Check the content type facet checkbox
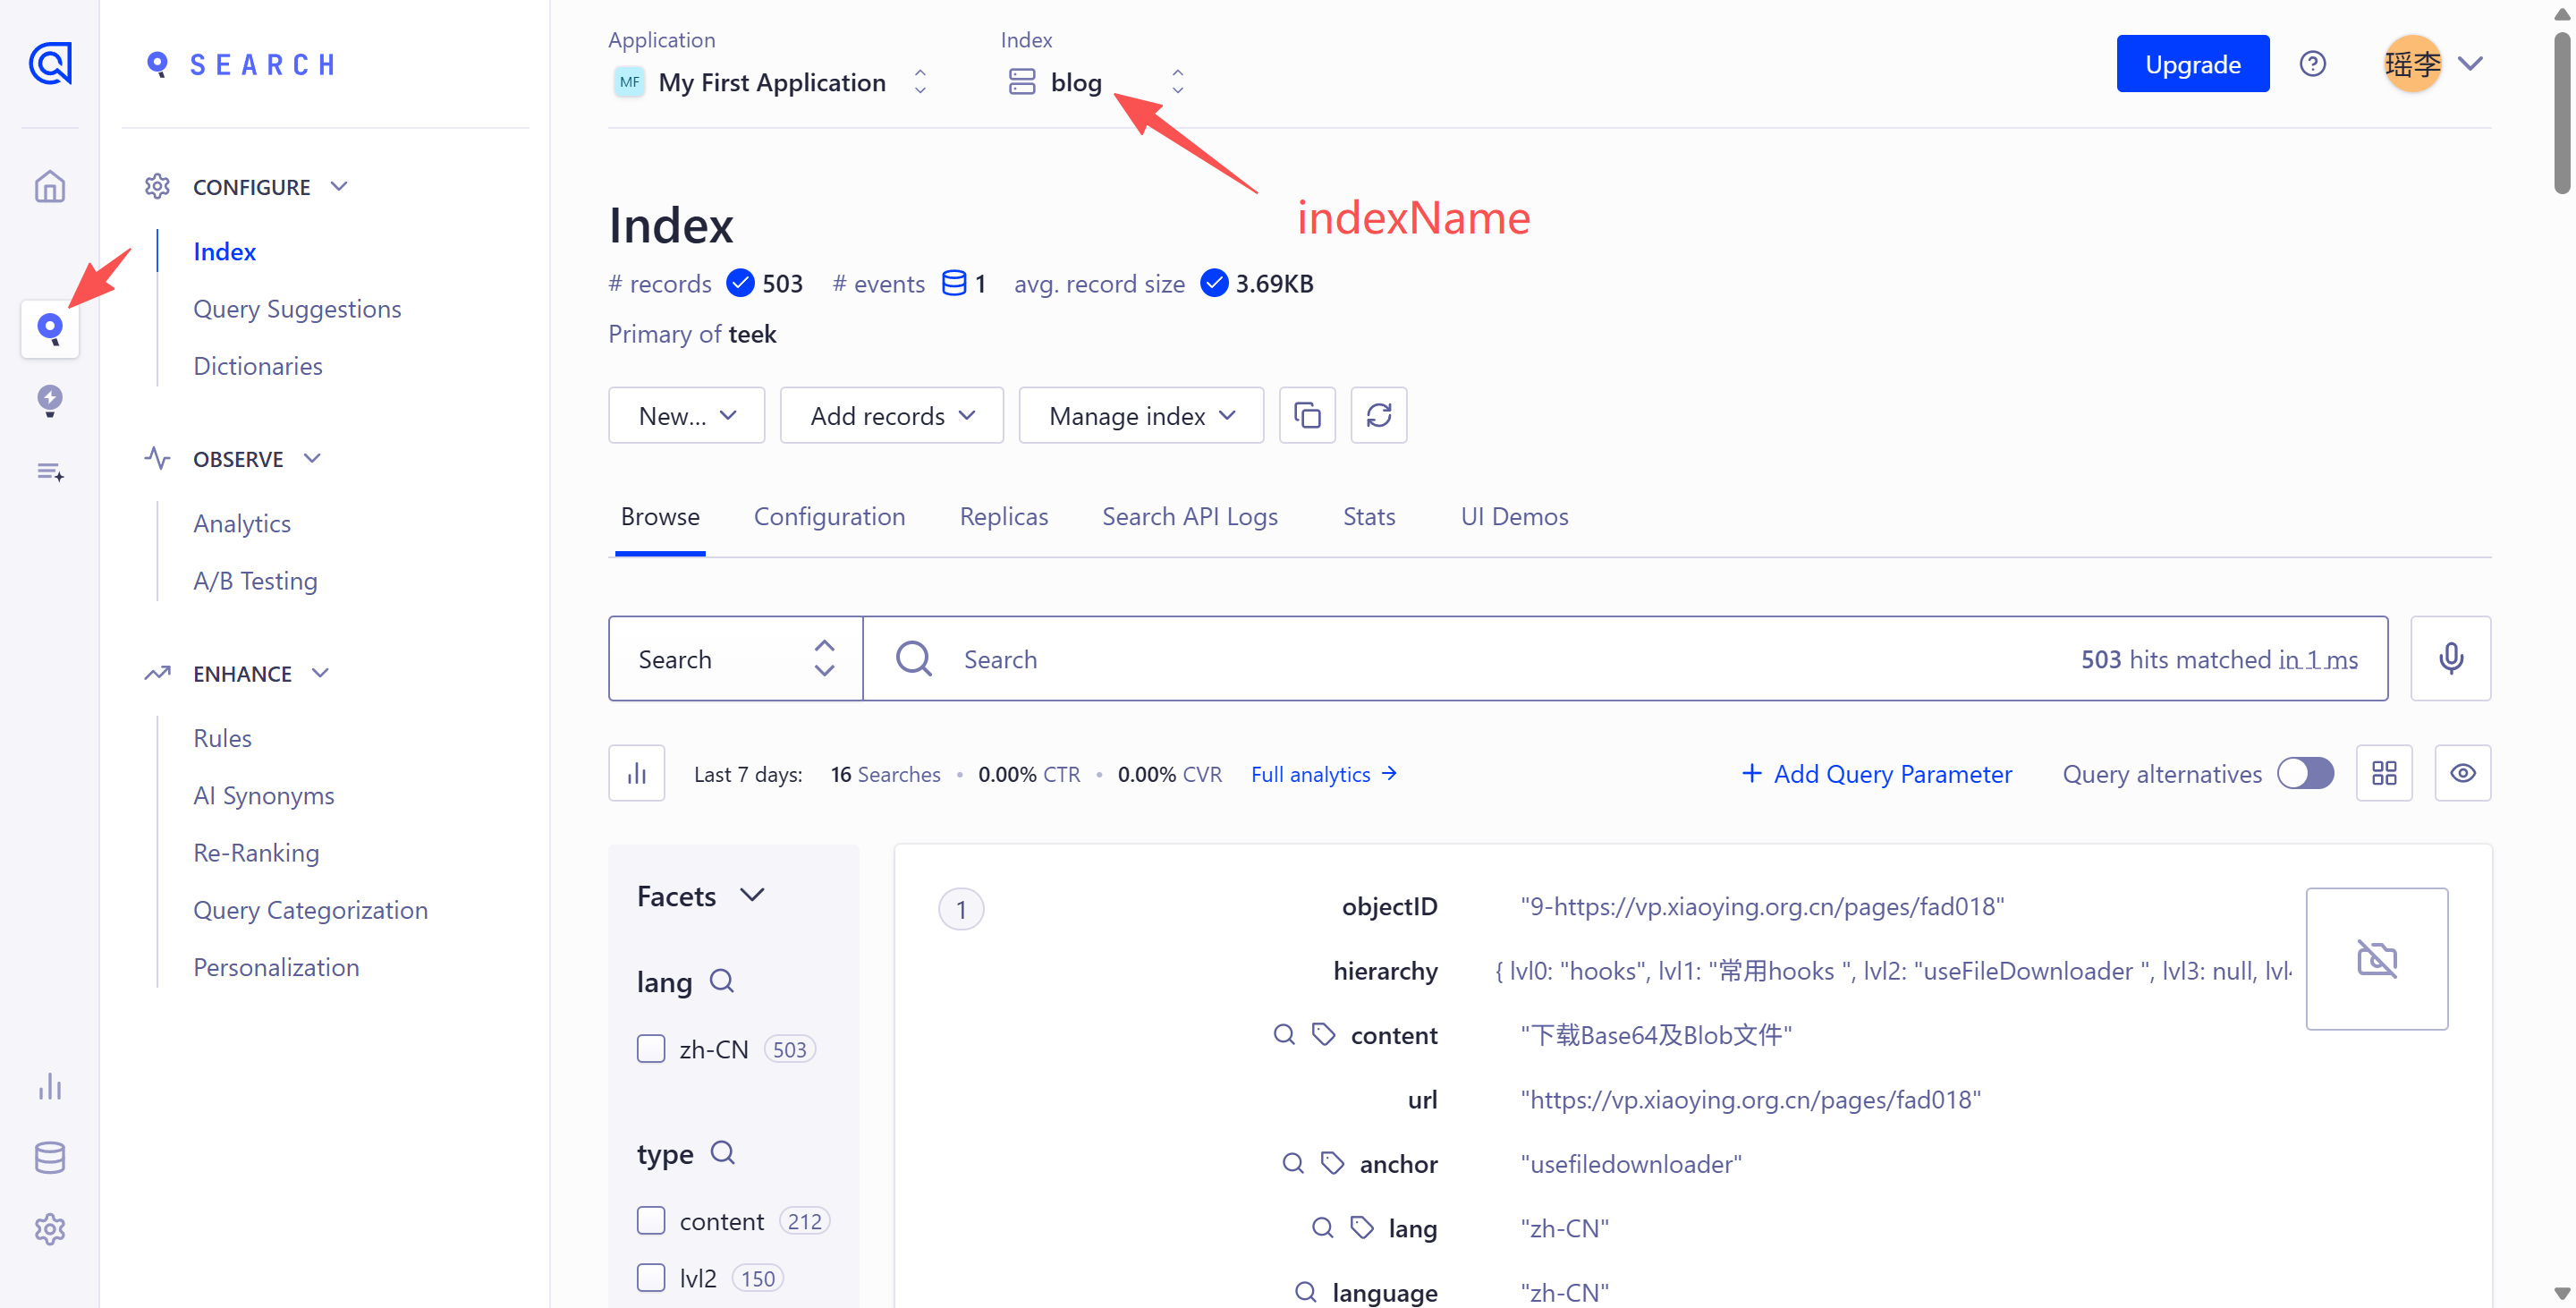 (x=651, y=1221)
